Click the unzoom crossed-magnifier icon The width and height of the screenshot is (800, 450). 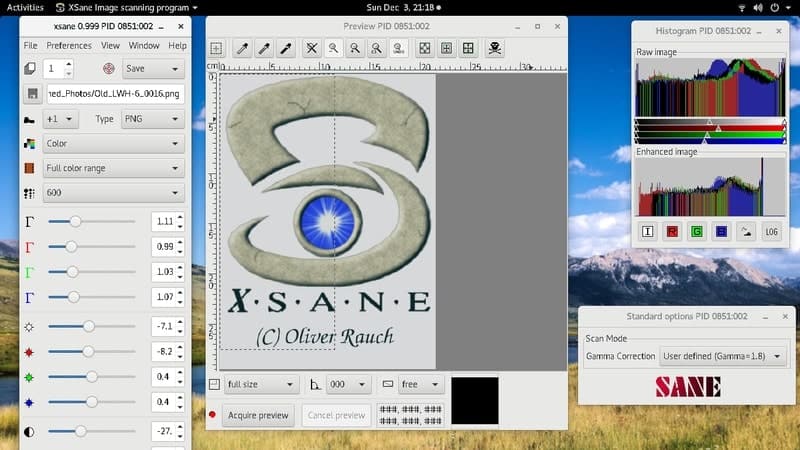(312, 48)
